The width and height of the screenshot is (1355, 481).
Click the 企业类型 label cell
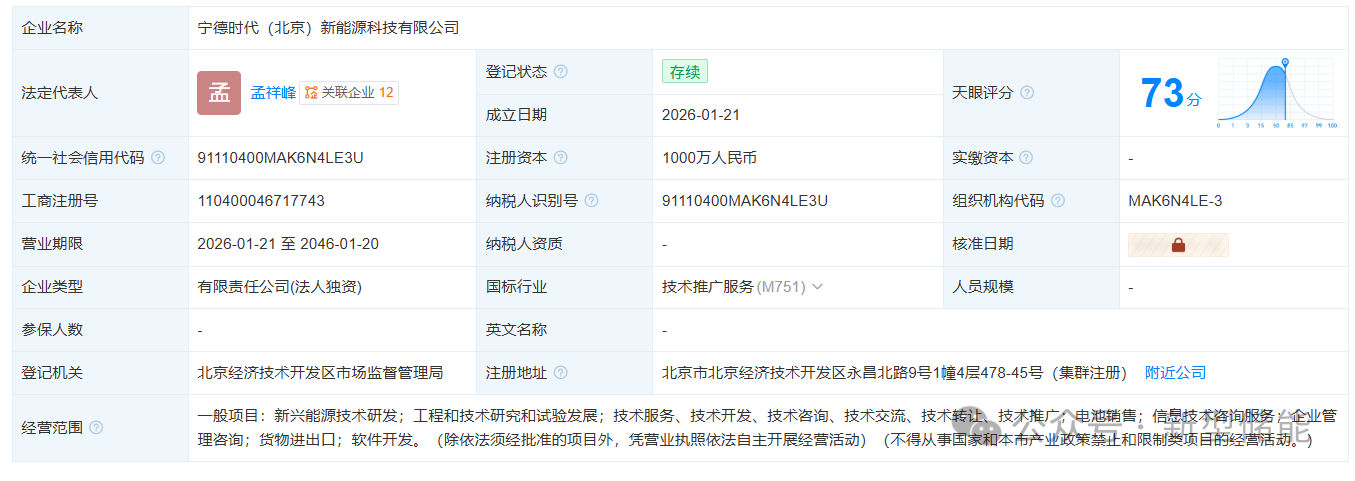pyautogui.click(x=100, y=287)
